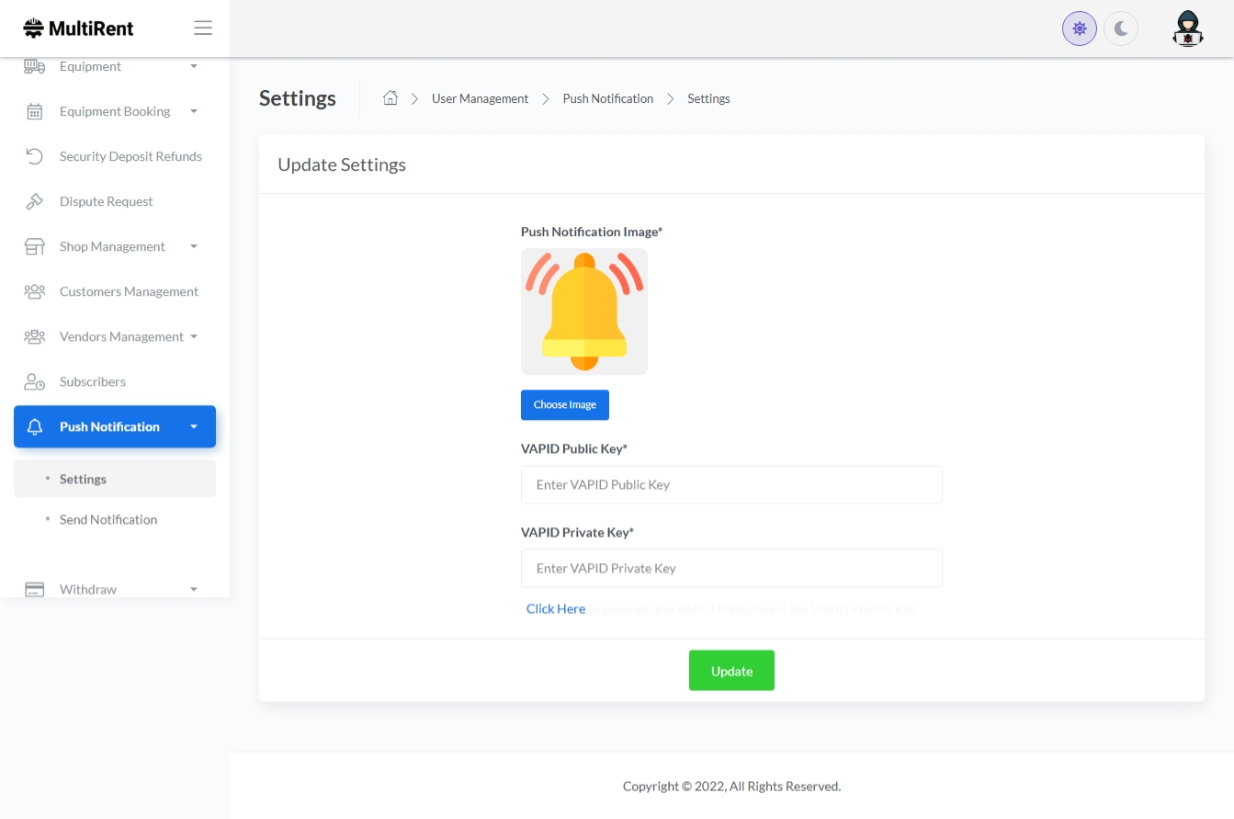Click the 'Click Here' VAPID link
The width and height of the screenshot is (1234, 819).
(x=555, y=609)
